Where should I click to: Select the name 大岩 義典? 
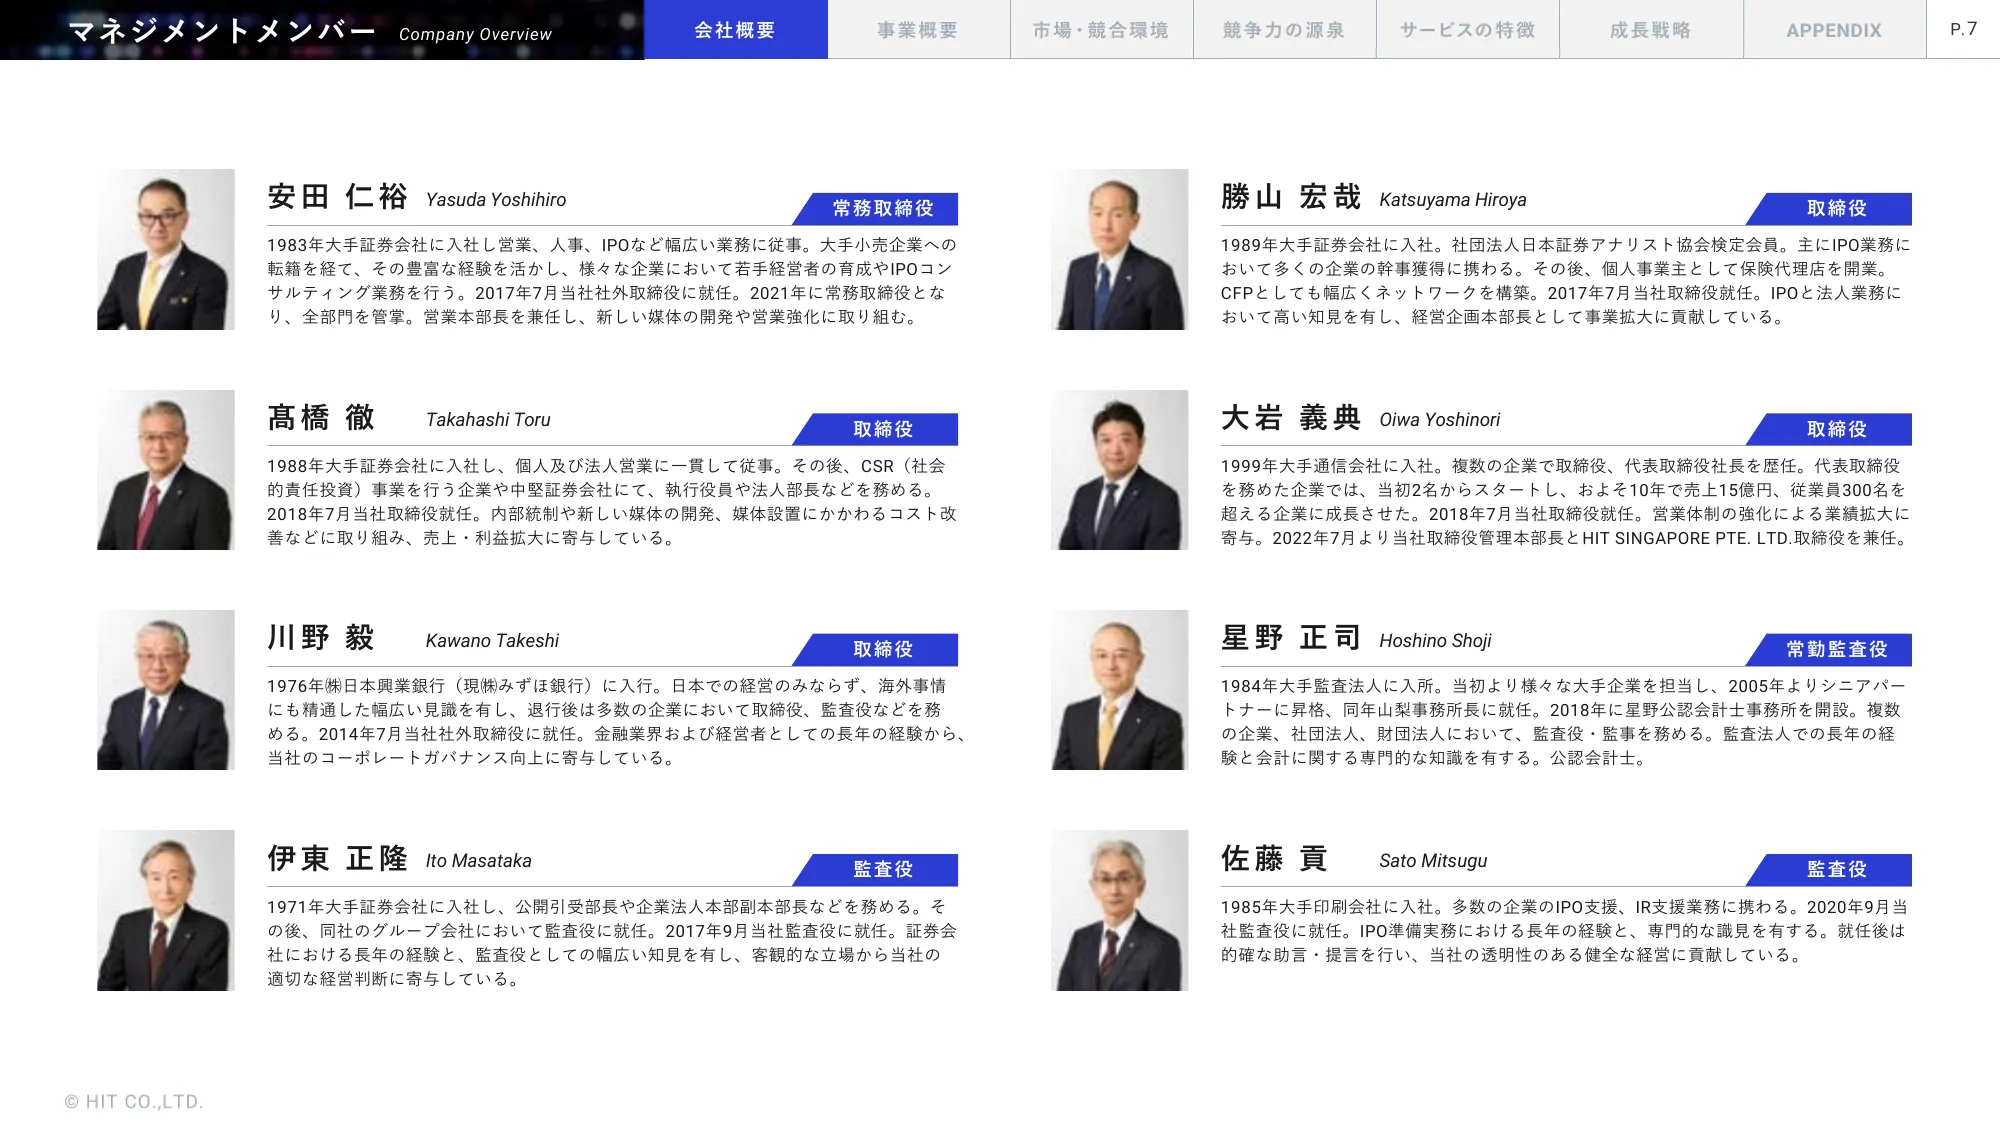click(1290, 418)
